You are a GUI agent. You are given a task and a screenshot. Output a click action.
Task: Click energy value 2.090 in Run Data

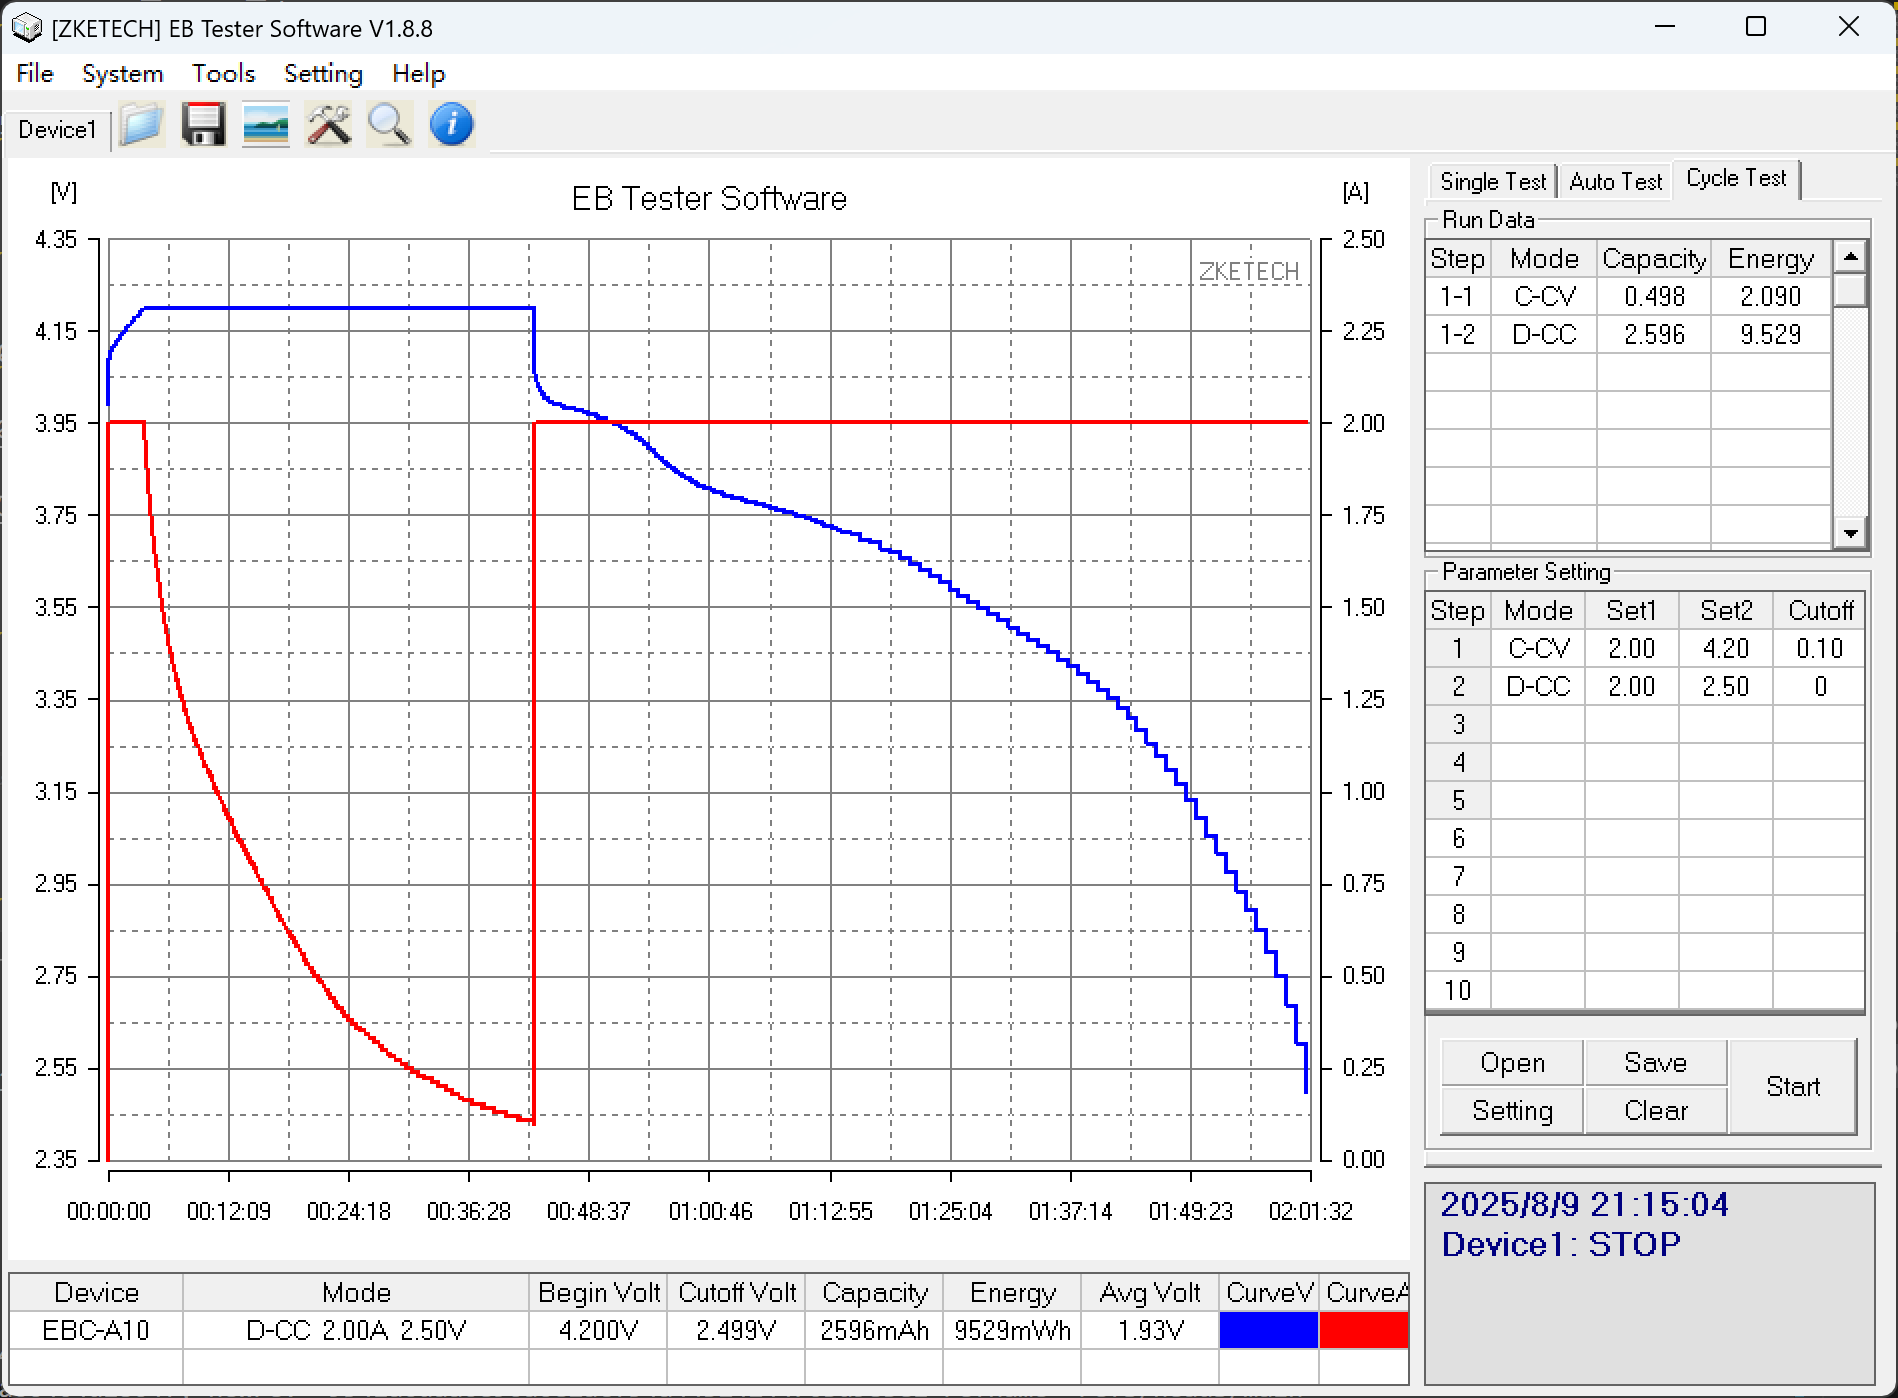pyautogui.click(x=1771, y=297)
